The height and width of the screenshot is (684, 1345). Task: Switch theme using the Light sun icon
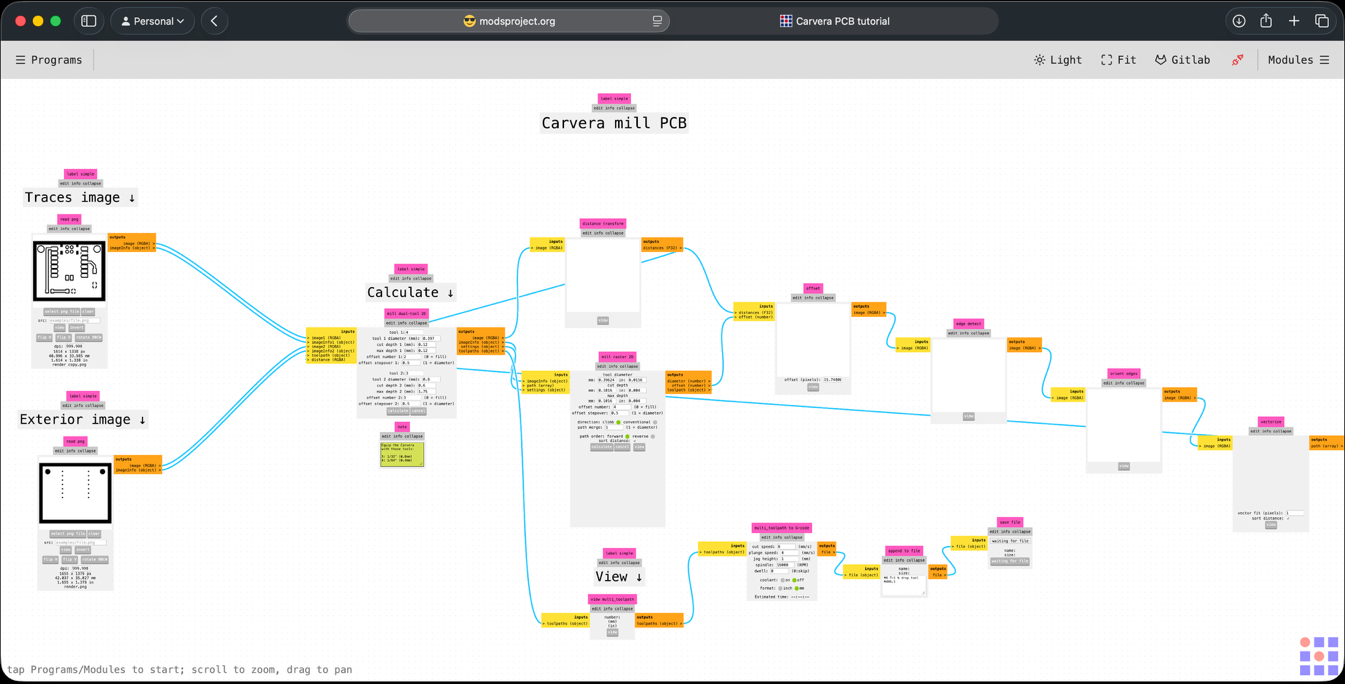pos(1040,60)
